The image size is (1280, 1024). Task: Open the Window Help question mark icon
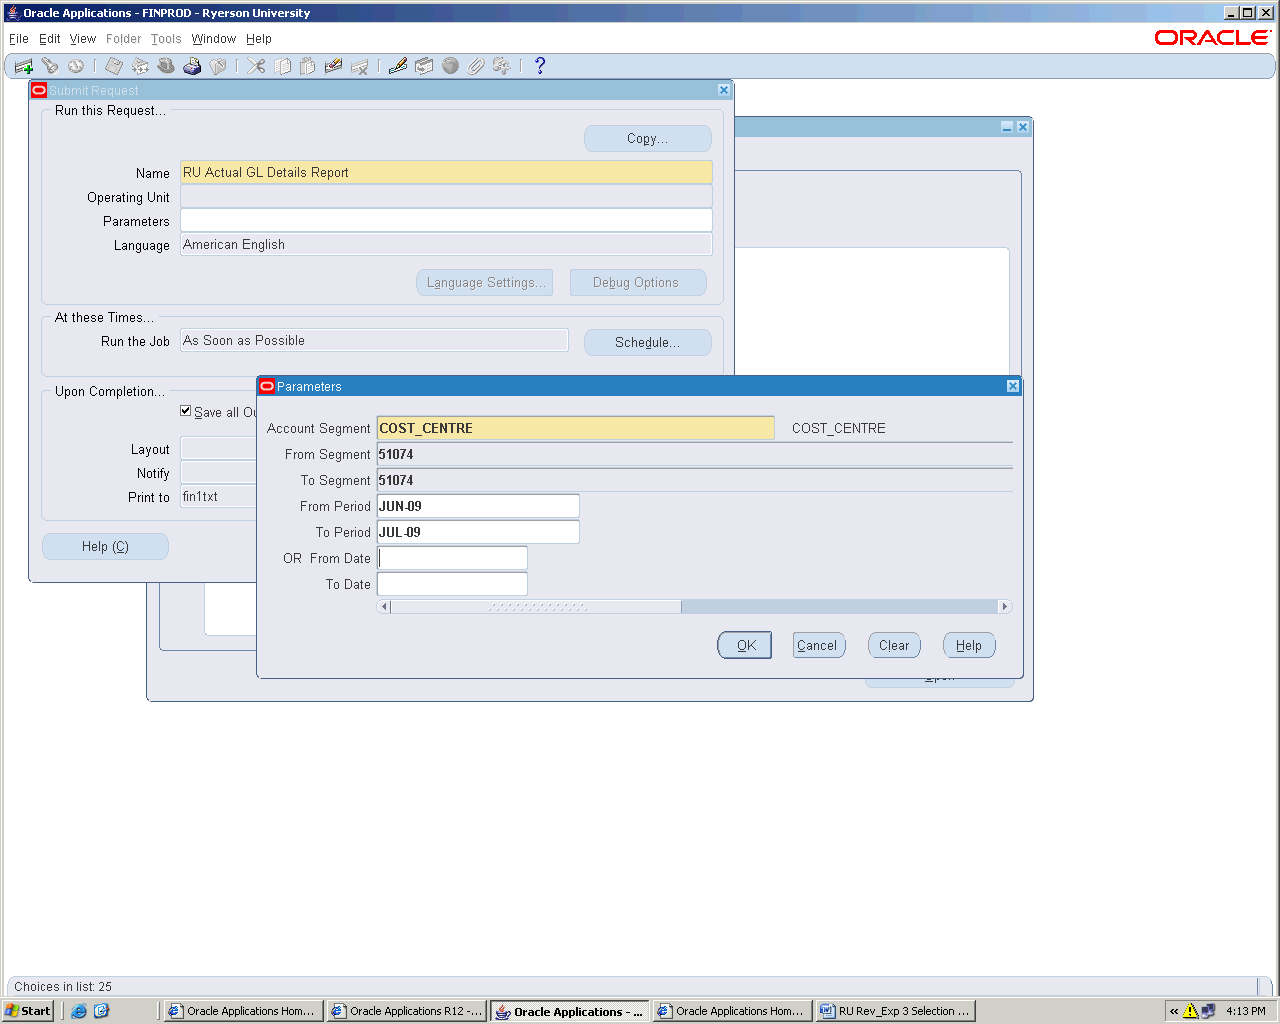coord(540,66)
